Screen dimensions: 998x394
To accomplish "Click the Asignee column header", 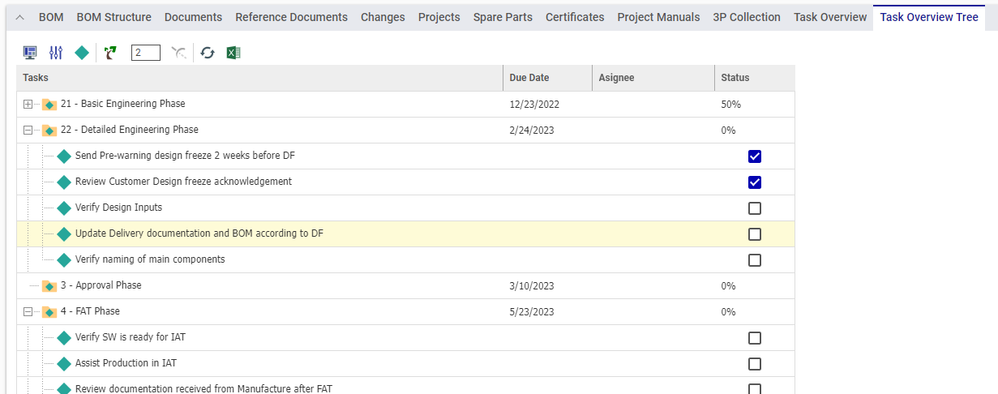I will tap(653, 78).
